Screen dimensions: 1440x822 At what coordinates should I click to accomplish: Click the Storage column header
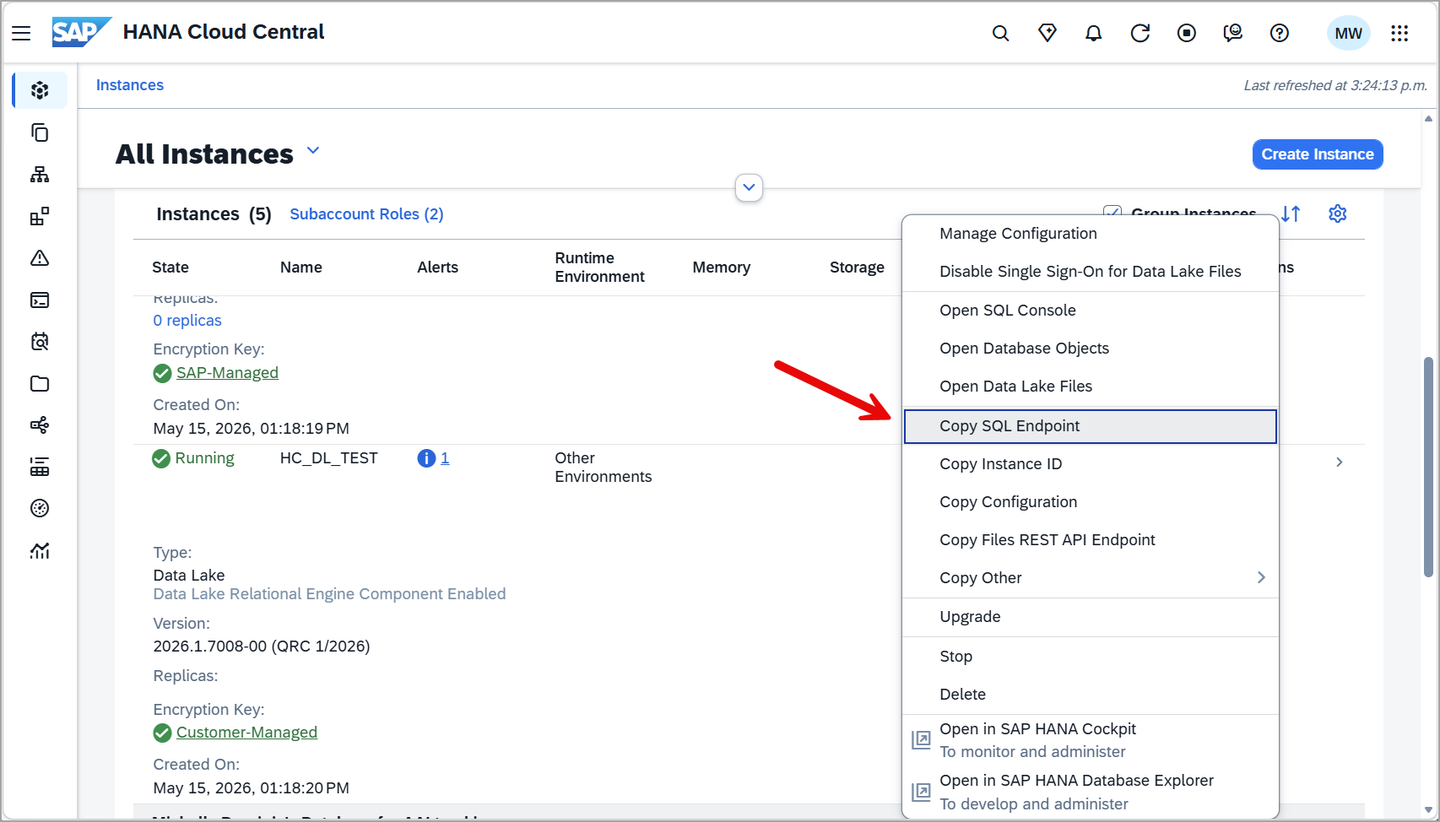857,267
